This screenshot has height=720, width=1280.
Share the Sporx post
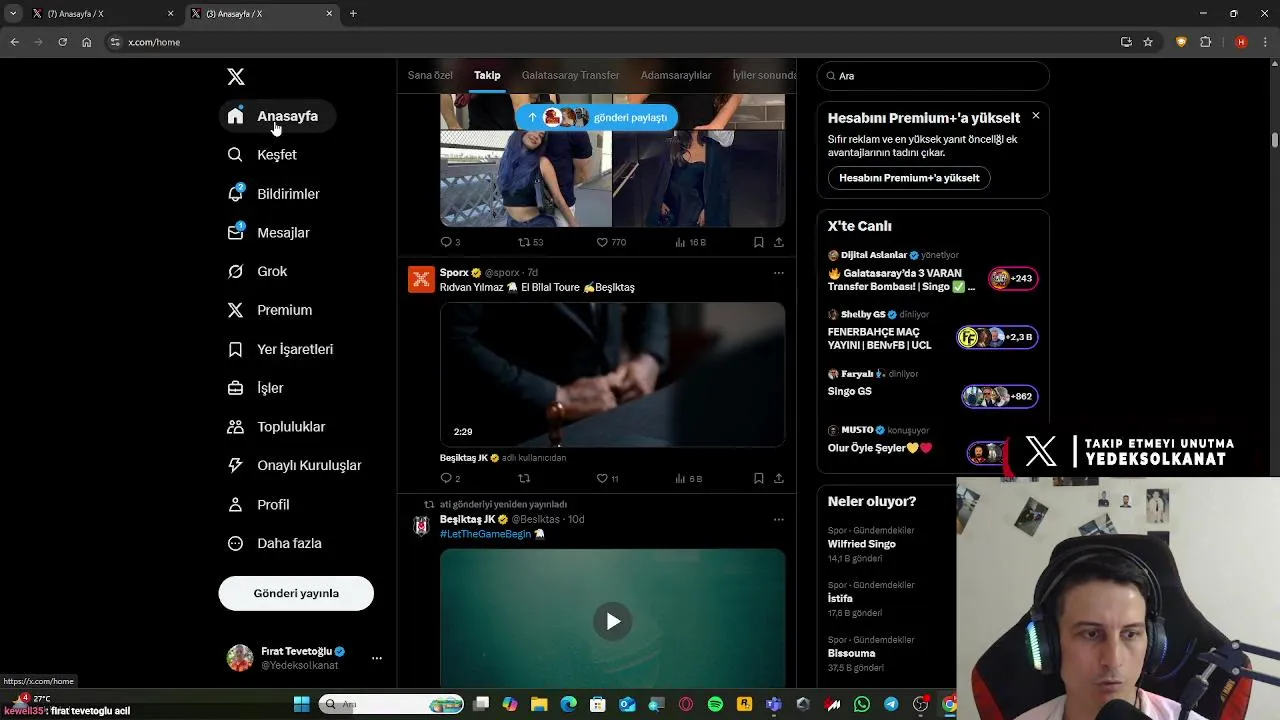click(779, 479)
